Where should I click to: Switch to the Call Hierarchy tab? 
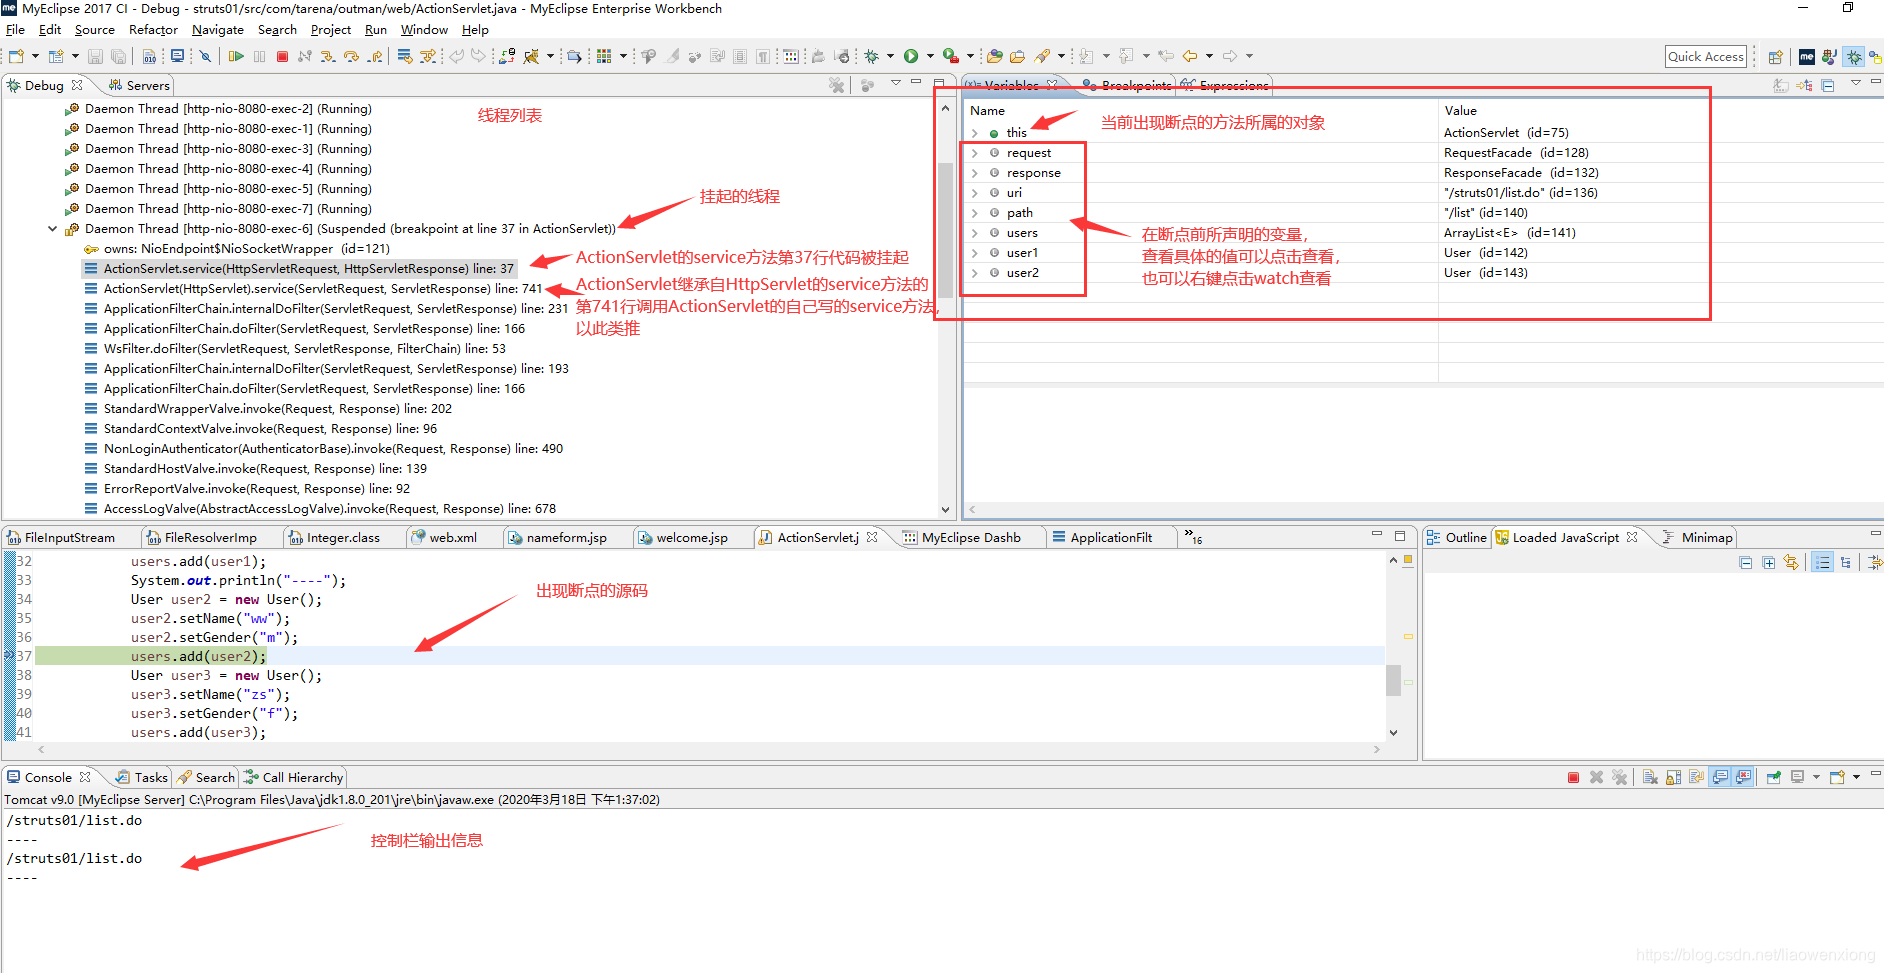point(294,777)
